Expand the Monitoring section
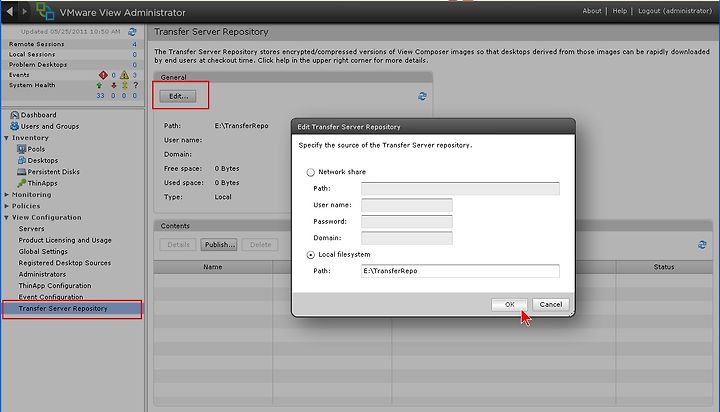720x412 pixels. [6, 195]
